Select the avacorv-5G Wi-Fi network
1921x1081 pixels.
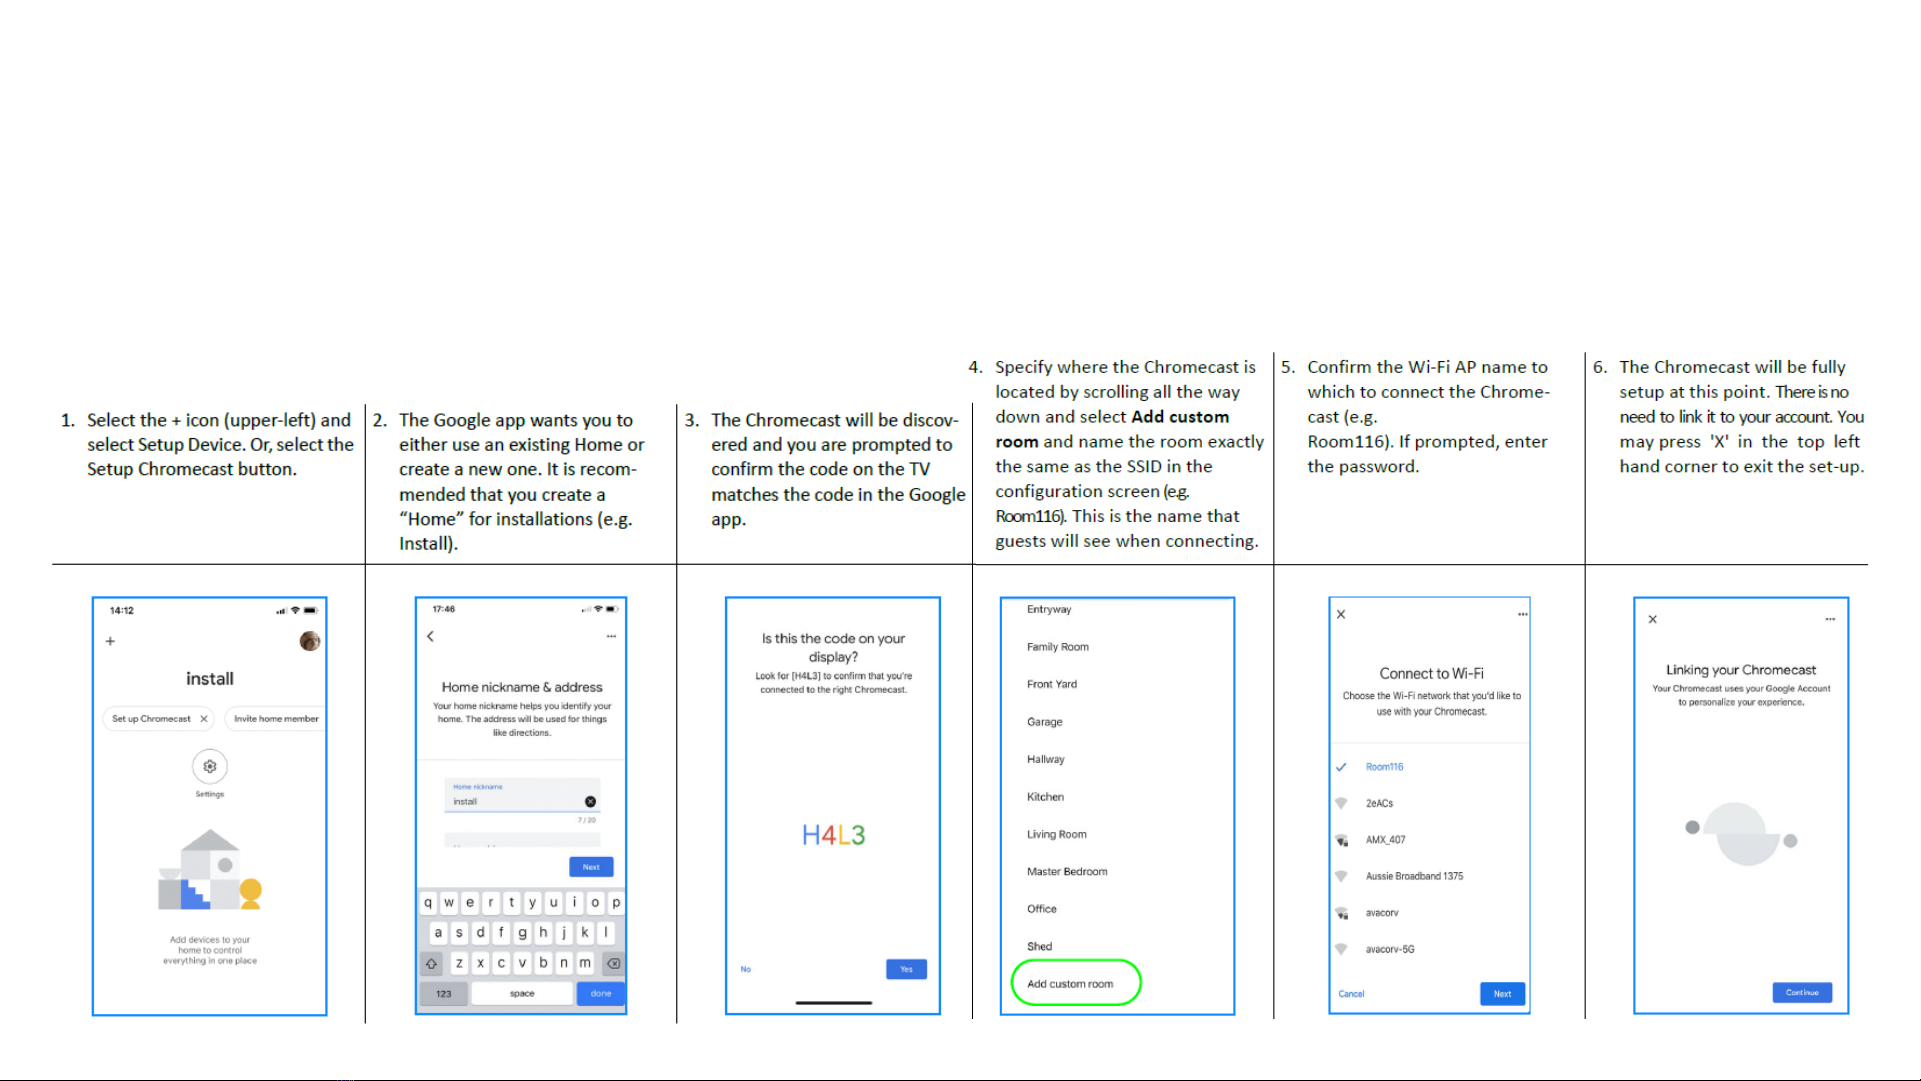[x=1391, y=949]
